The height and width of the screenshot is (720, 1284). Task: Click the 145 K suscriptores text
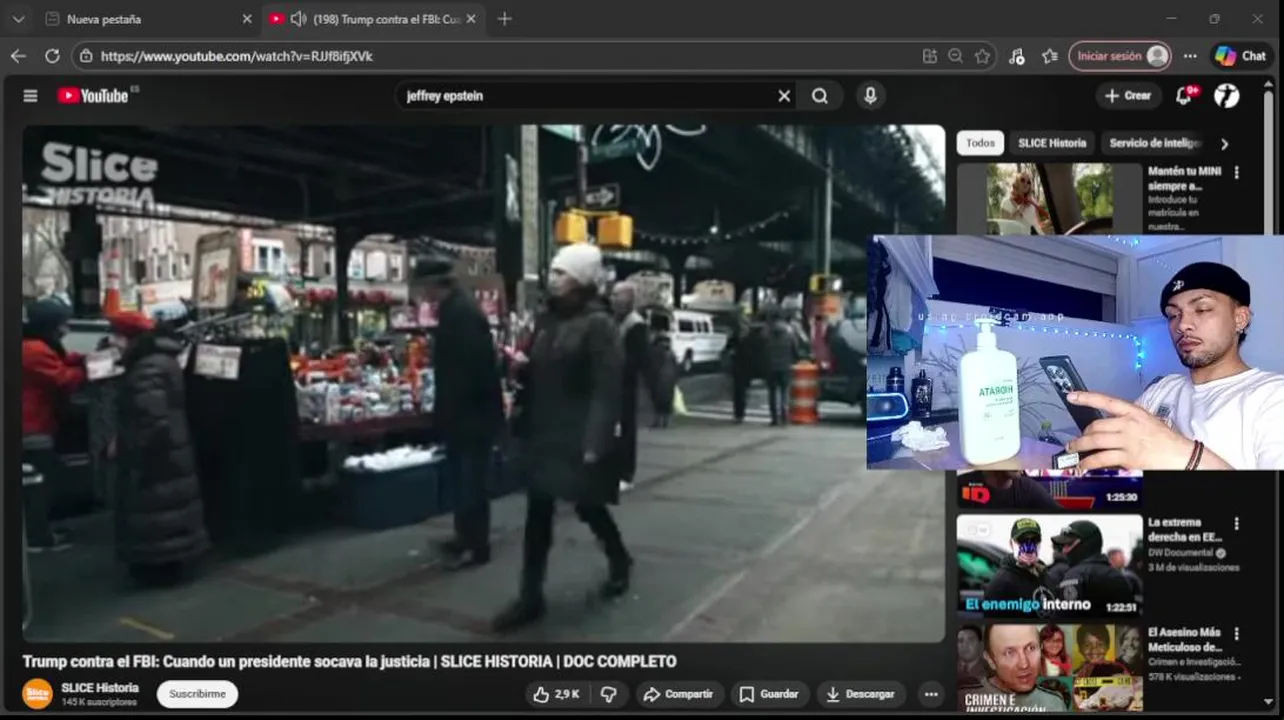[99, 703]
